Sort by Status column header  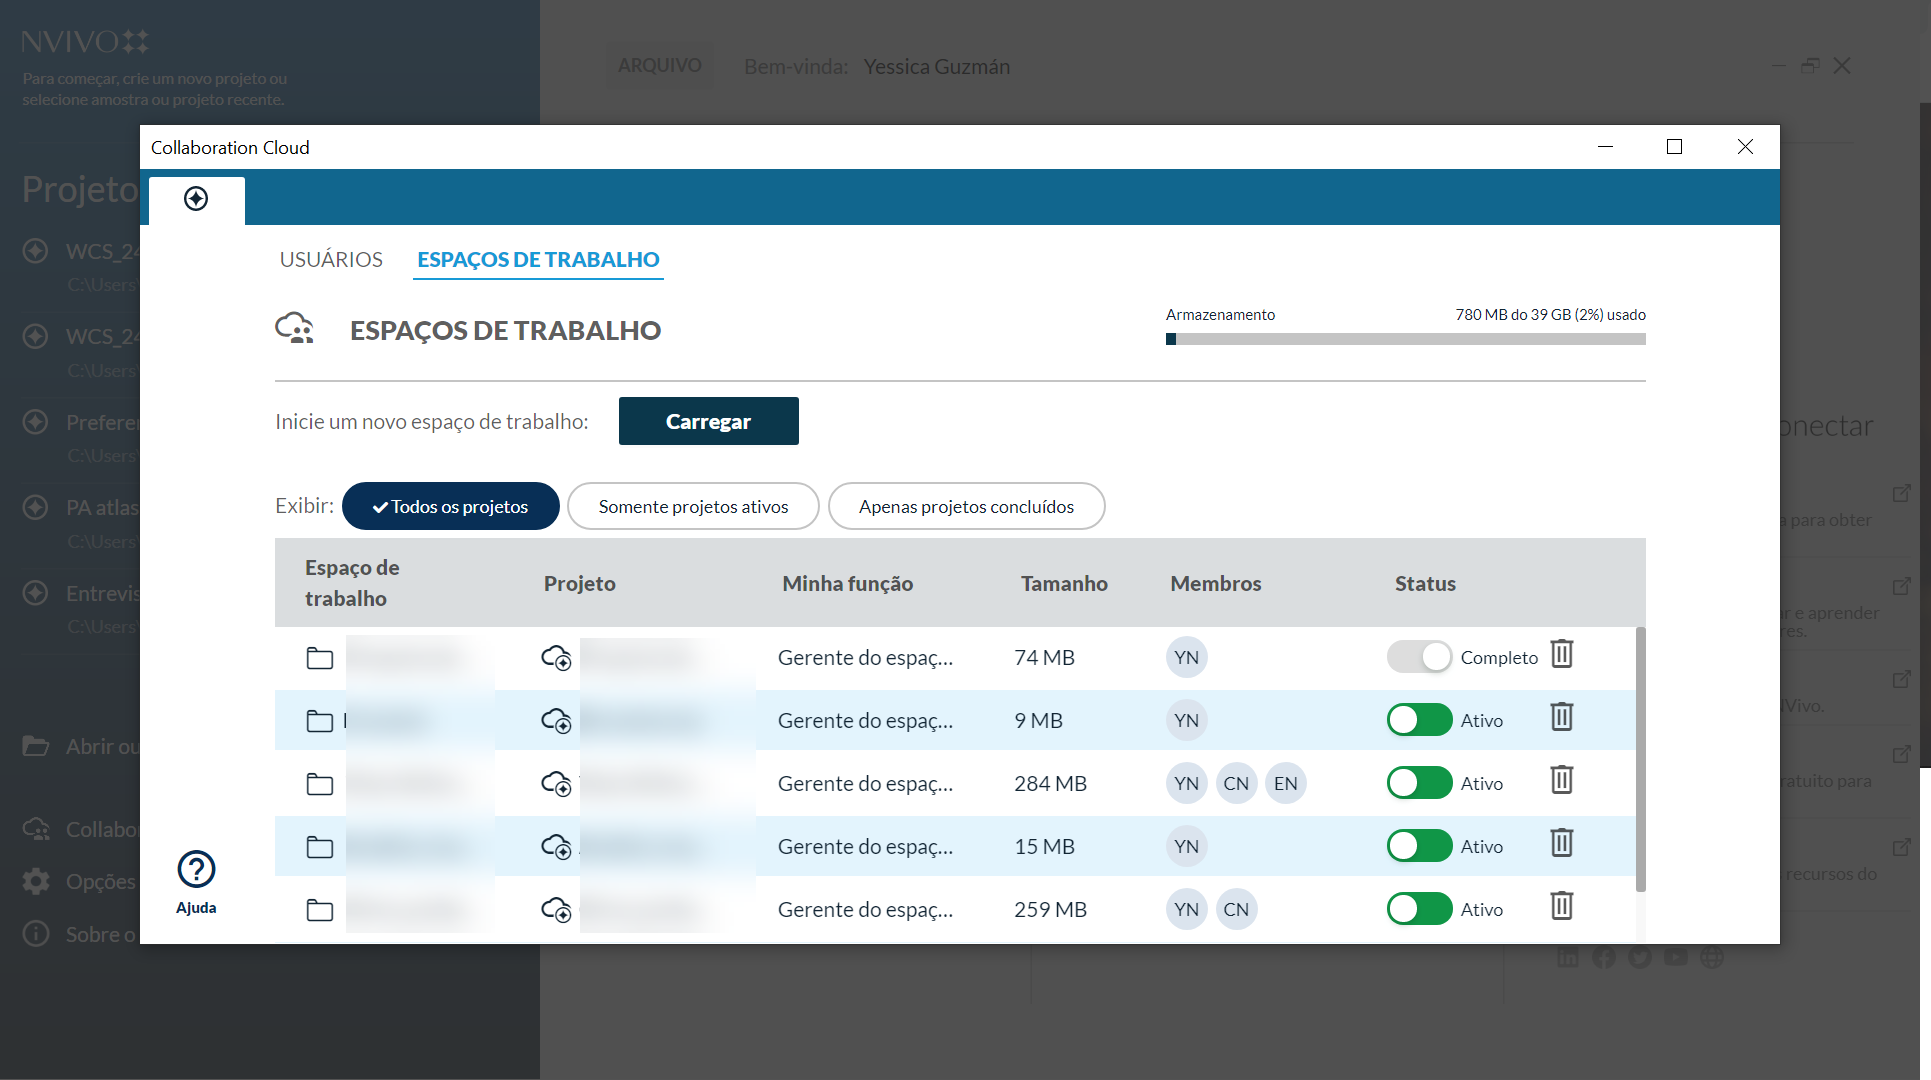pos(1425,583)
